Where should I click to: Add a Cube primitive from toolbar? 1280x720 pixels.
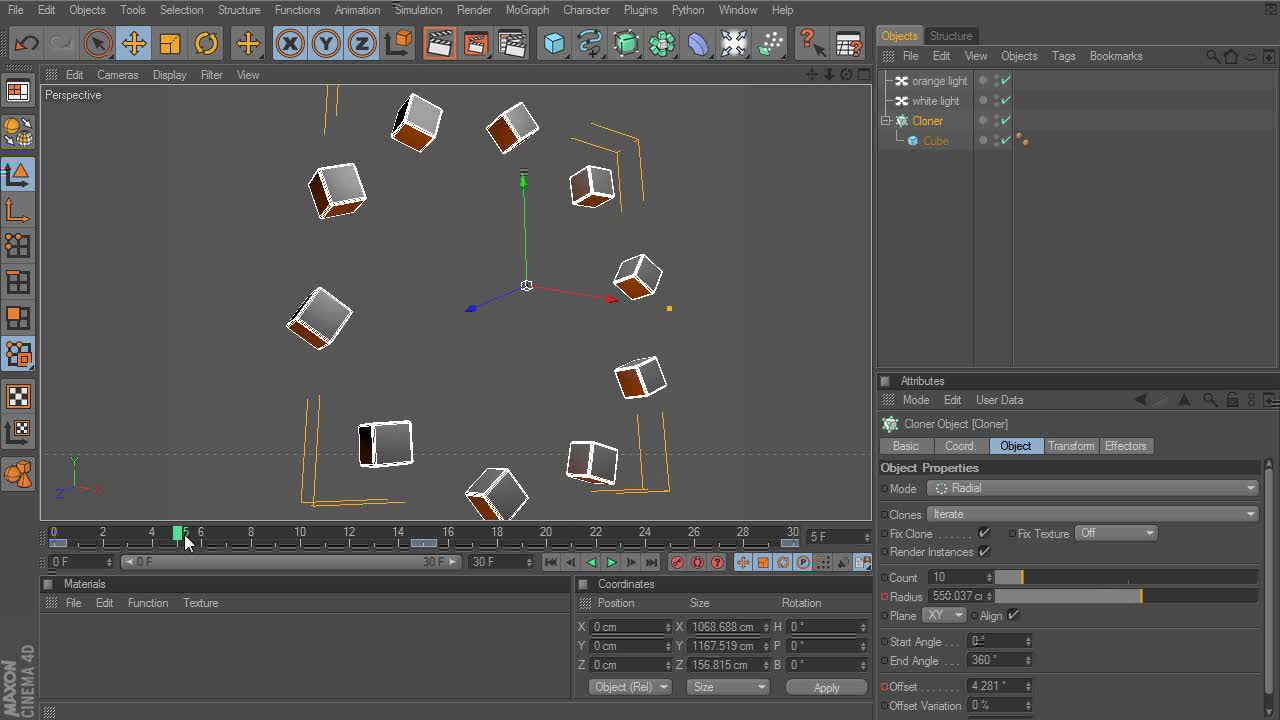[x=554, y=43]
